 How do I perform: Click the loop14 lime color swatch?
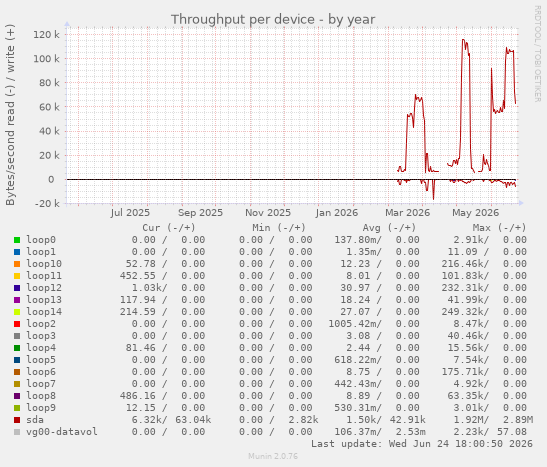[17, 312]
